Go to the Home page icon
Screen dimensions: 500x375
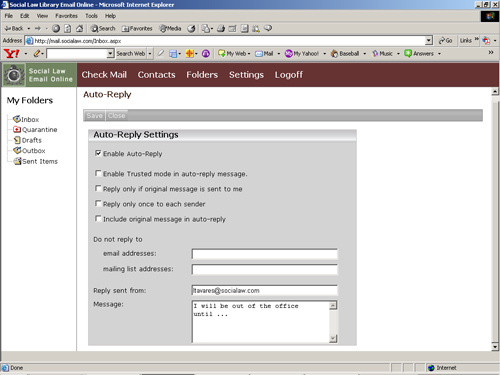[x=79, y=29]
